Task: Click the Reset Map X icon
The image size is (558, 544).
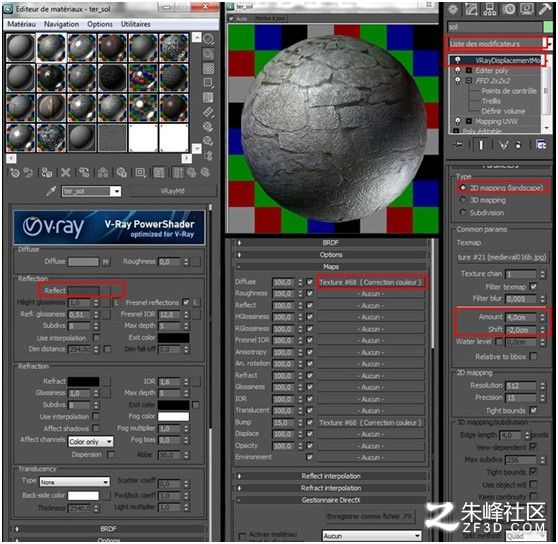Action: 65,173
